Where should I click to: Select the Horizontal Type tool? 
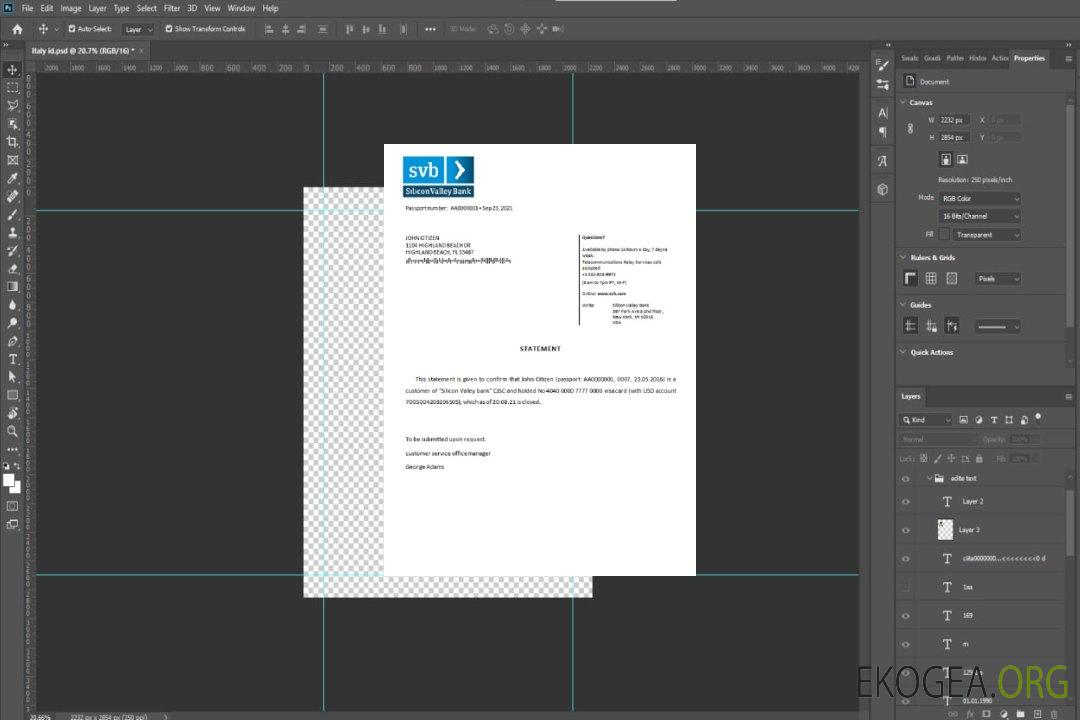12,359
